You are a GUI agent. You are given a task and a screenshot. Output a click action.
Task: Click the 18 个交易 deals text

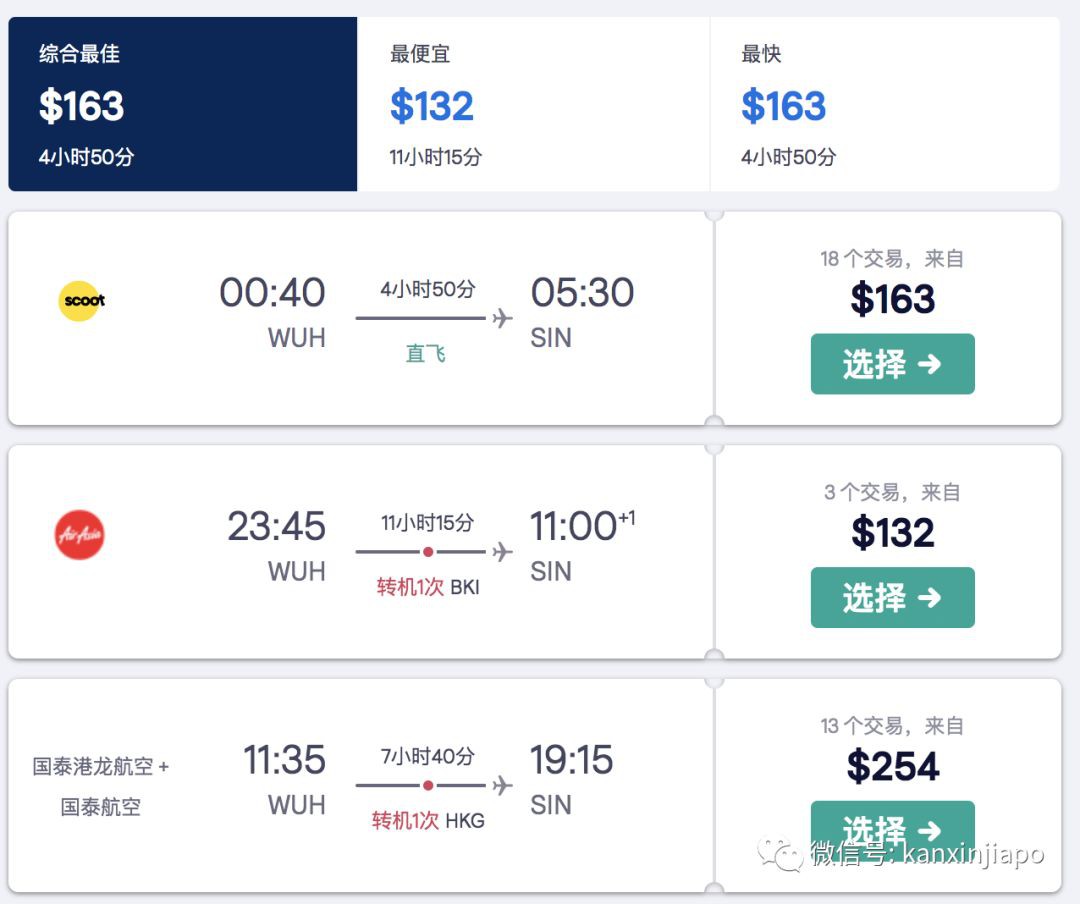(891, 259)
